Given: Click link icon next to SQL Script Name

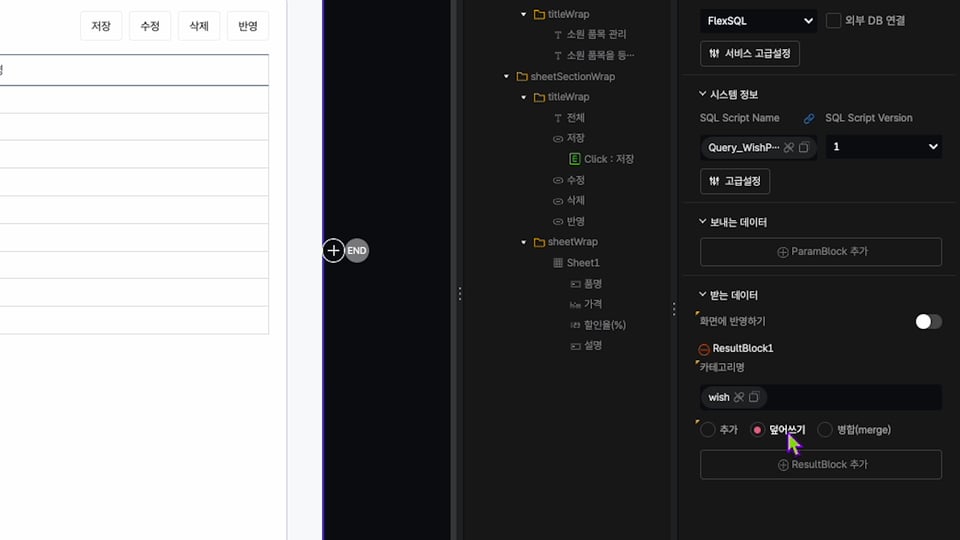Looking at the screenshot, I should (x=809, y=118).
